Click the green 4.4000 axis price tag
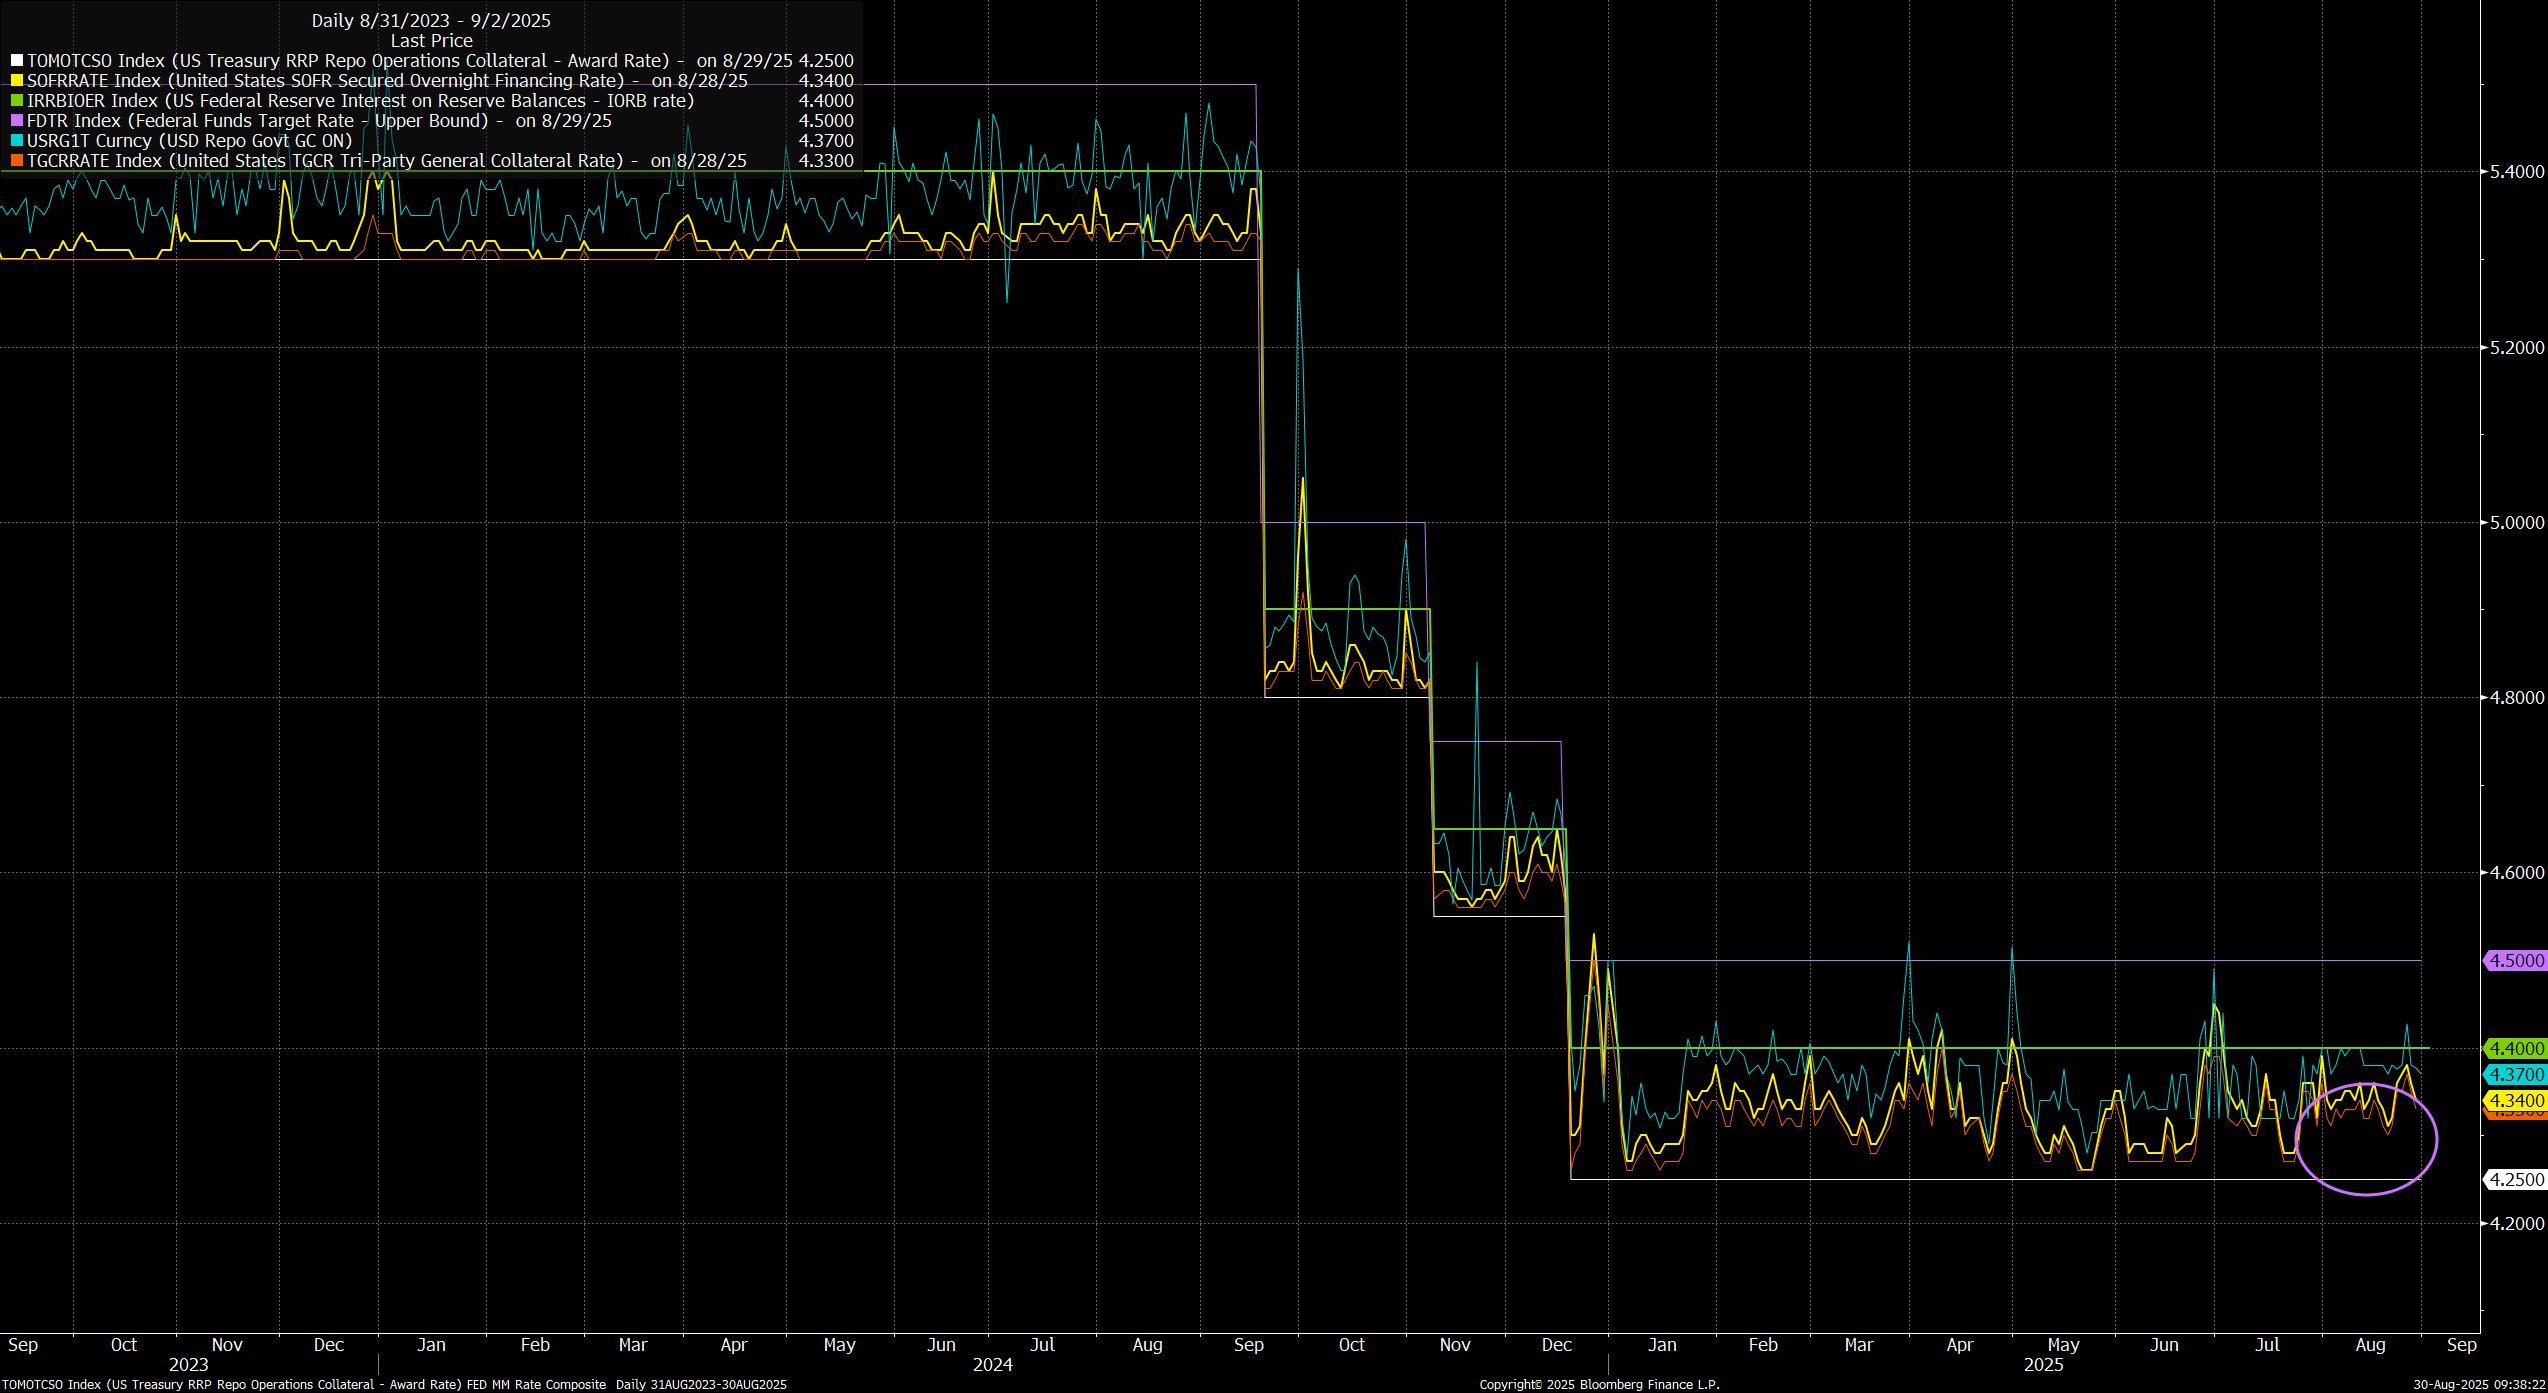2548x1393 pixels. tap(2514, 1049)
